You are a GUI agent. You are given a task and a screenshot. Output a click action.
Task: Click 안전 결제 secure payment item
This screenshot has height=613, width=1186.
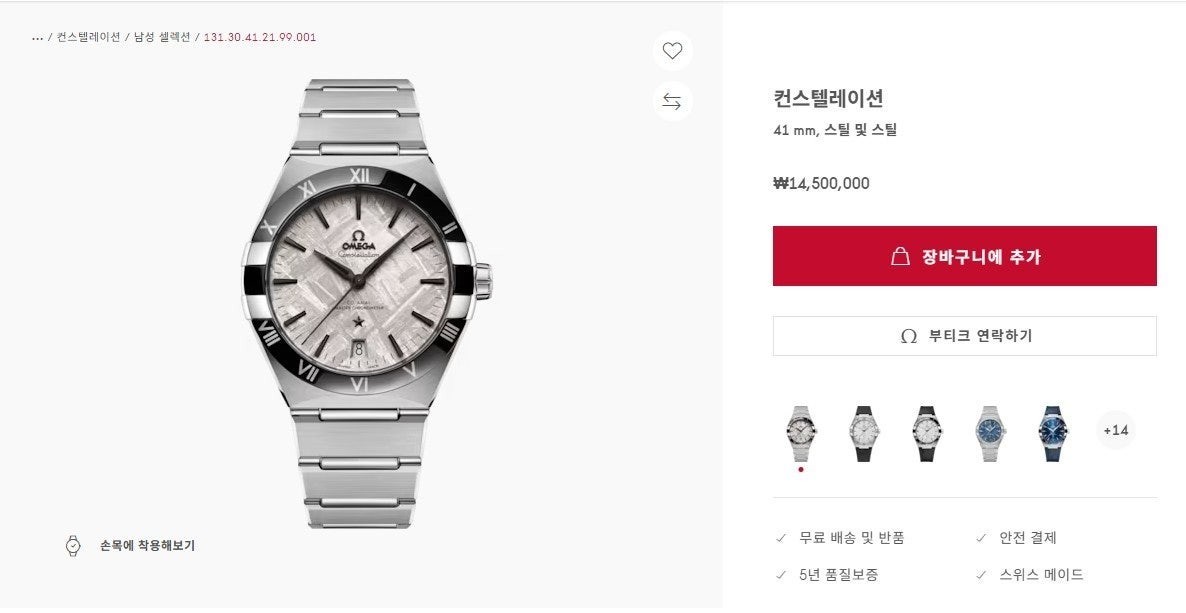[1027, 538]
